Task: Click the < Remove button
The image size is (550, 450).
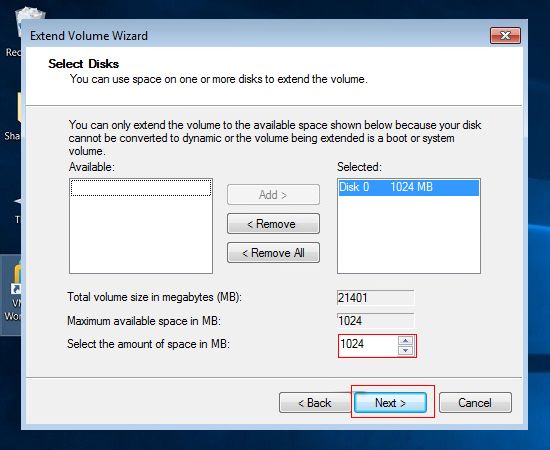Action: pyautogui.click(x=273, y=224)
